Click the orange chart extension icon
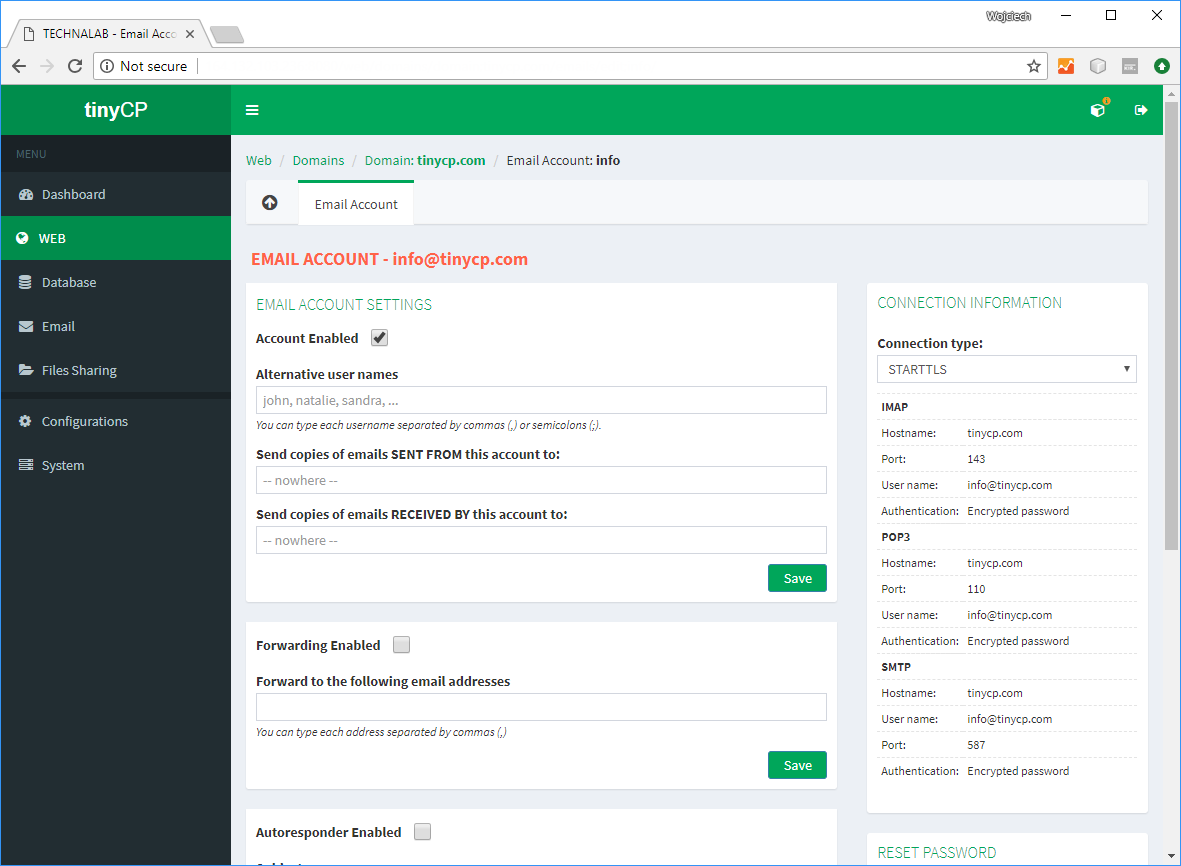Screen dimensions: 1181x866 point(1066,66)
